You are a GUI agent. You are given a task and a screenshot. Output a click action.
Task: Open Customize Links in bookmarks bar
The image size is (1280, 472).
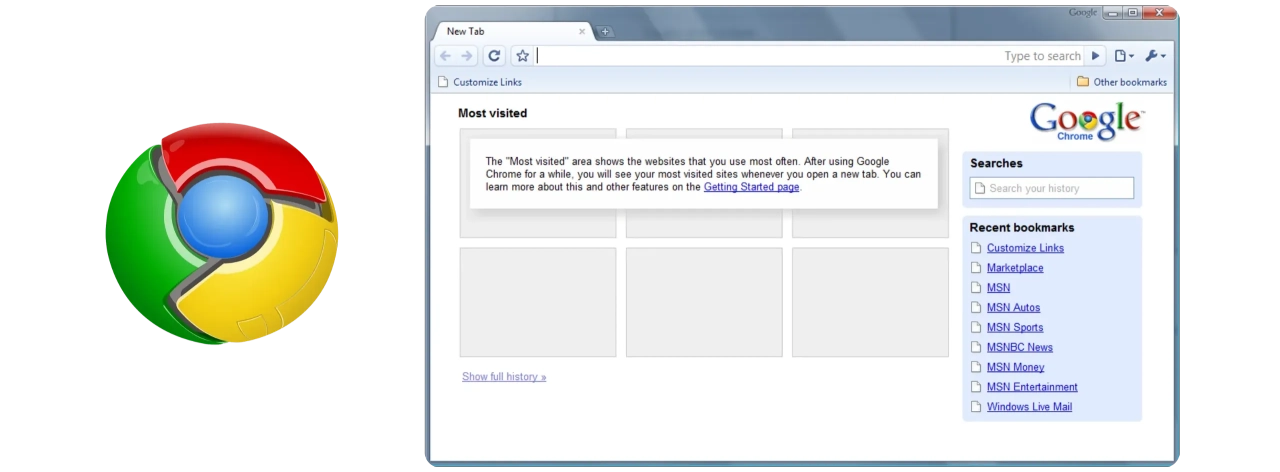[x=480, y=82]
